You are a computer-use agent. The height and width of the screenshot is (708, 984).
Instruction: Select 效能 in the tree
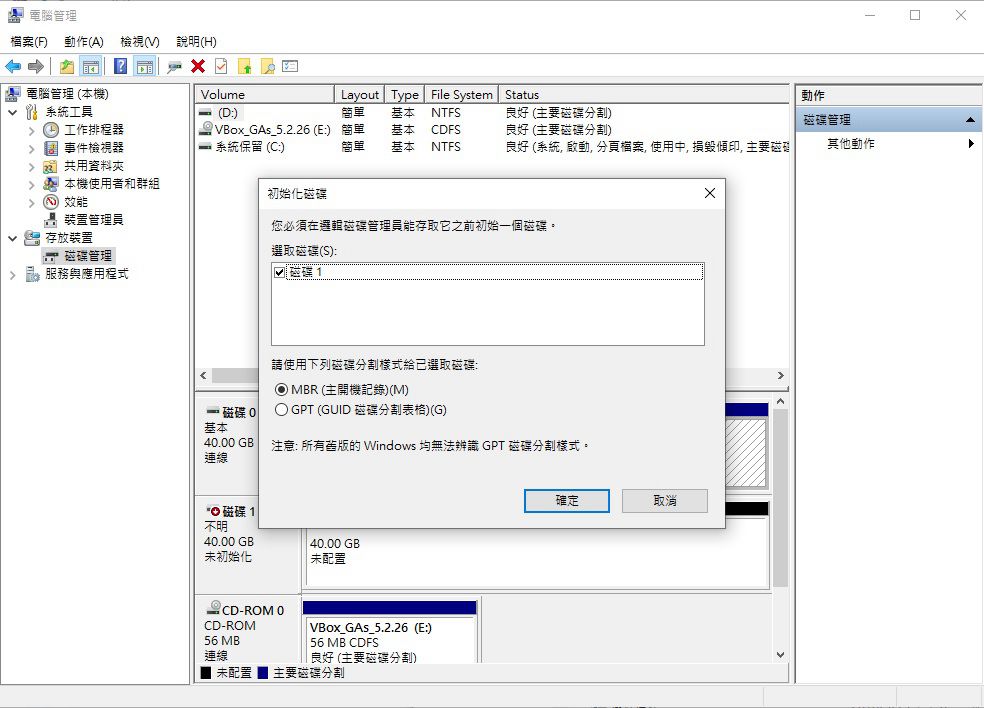(76, 202)
